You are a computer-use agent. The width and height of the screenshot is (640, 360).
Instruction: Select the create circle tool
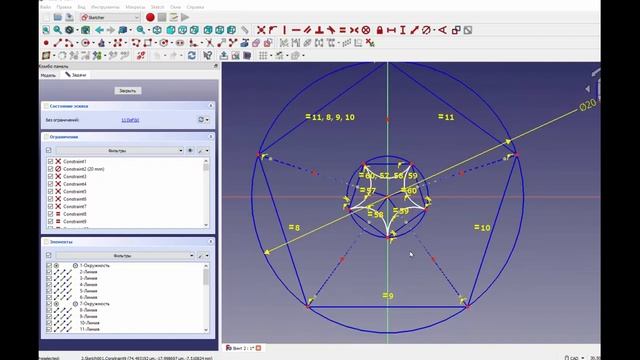click(85, 43)
